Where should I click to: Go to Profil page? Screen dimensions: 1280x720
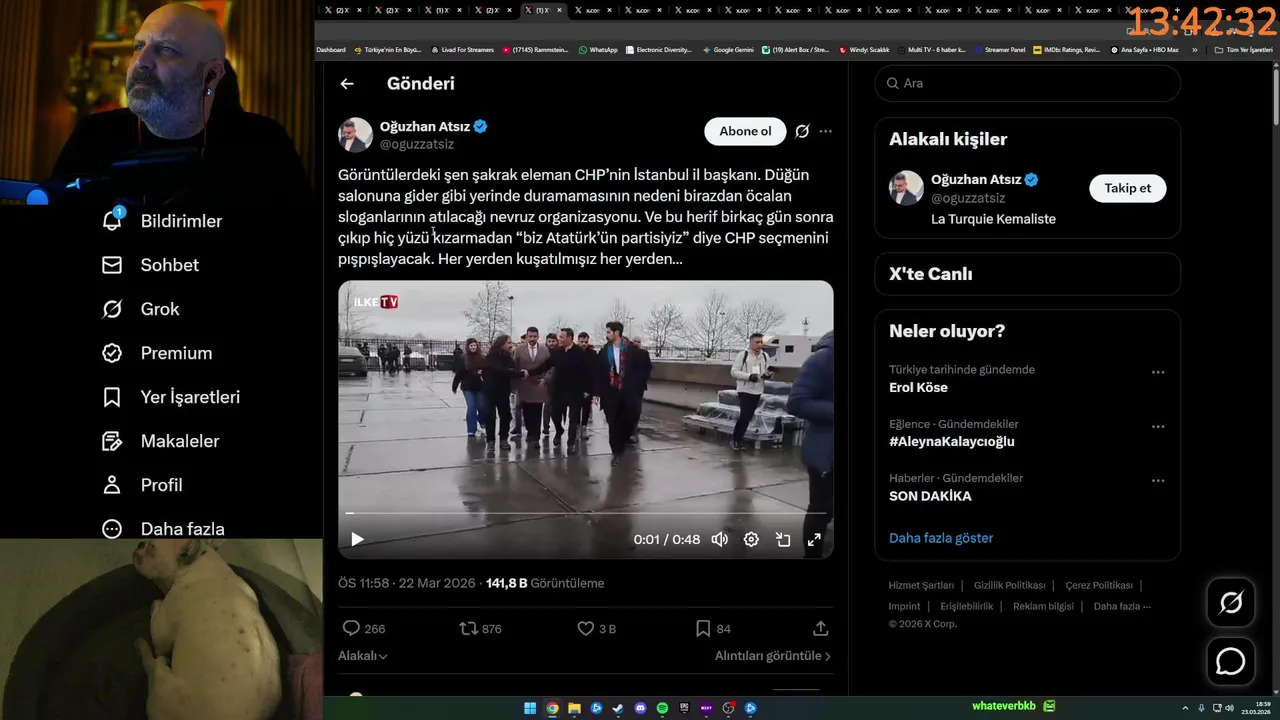coord(142,485)
